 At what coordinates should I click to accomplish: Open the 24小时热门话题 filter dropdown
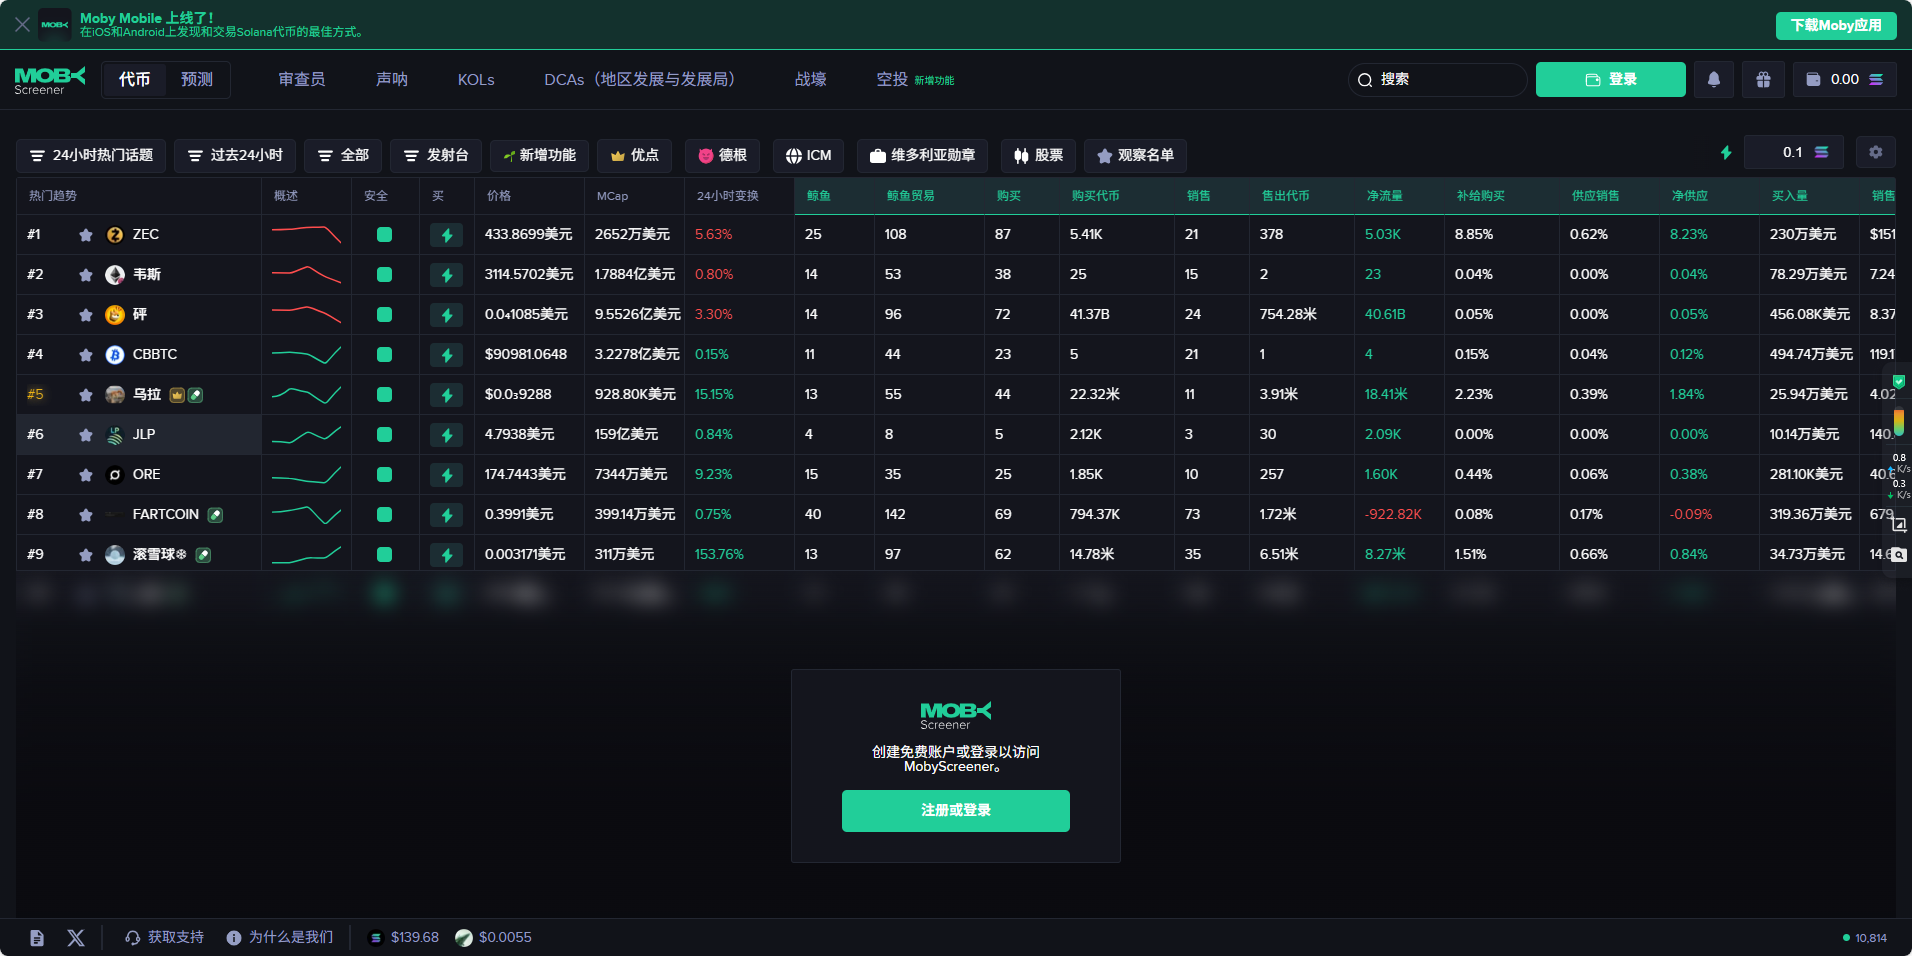coord(91,156)
